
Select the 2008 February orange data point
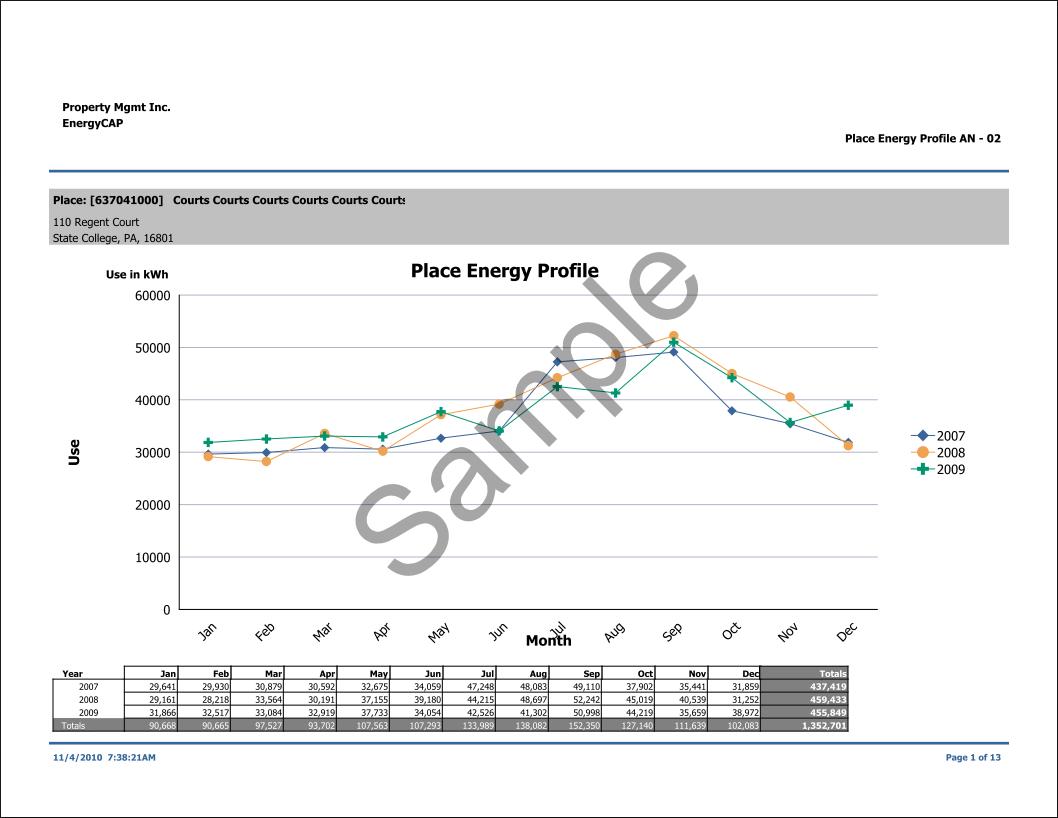click(x=266, y=461)
